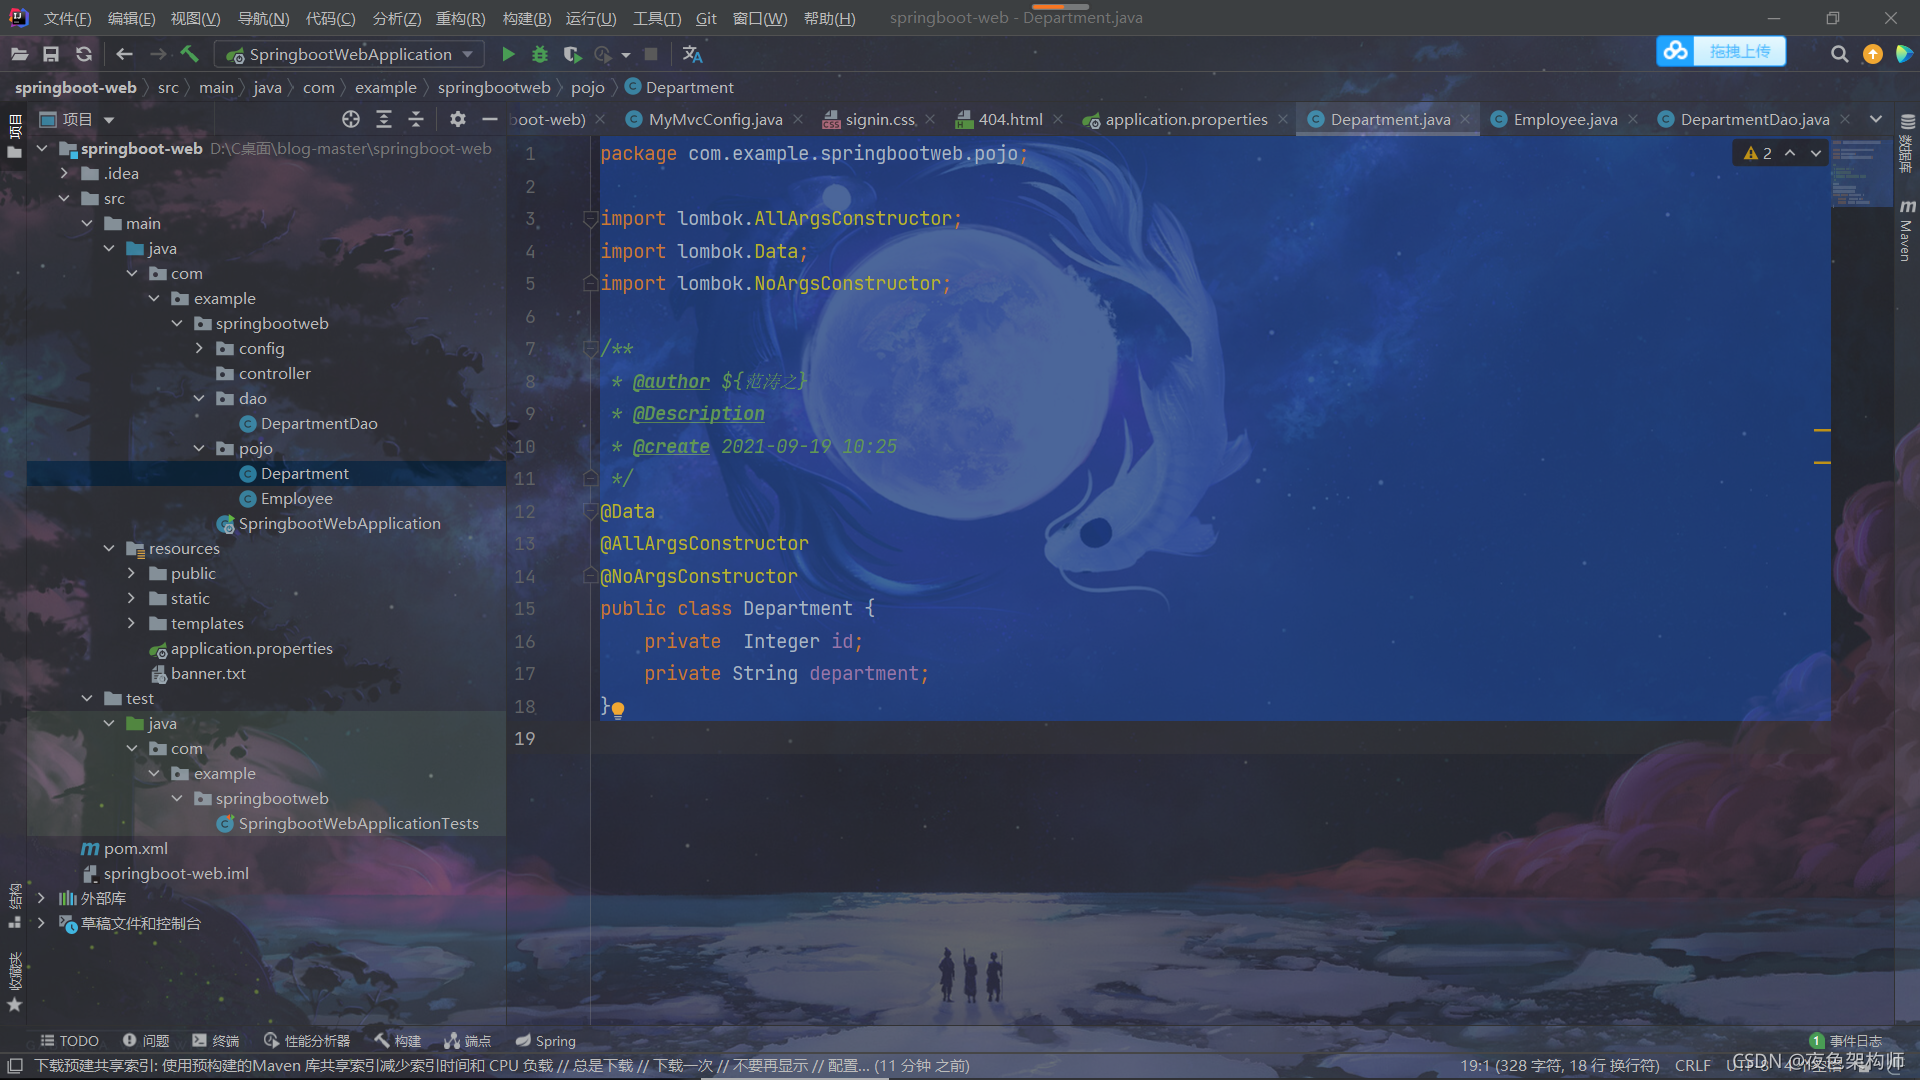1920x1080 pixels.
Task: Open the Git menu
Action: coord(706,18)
